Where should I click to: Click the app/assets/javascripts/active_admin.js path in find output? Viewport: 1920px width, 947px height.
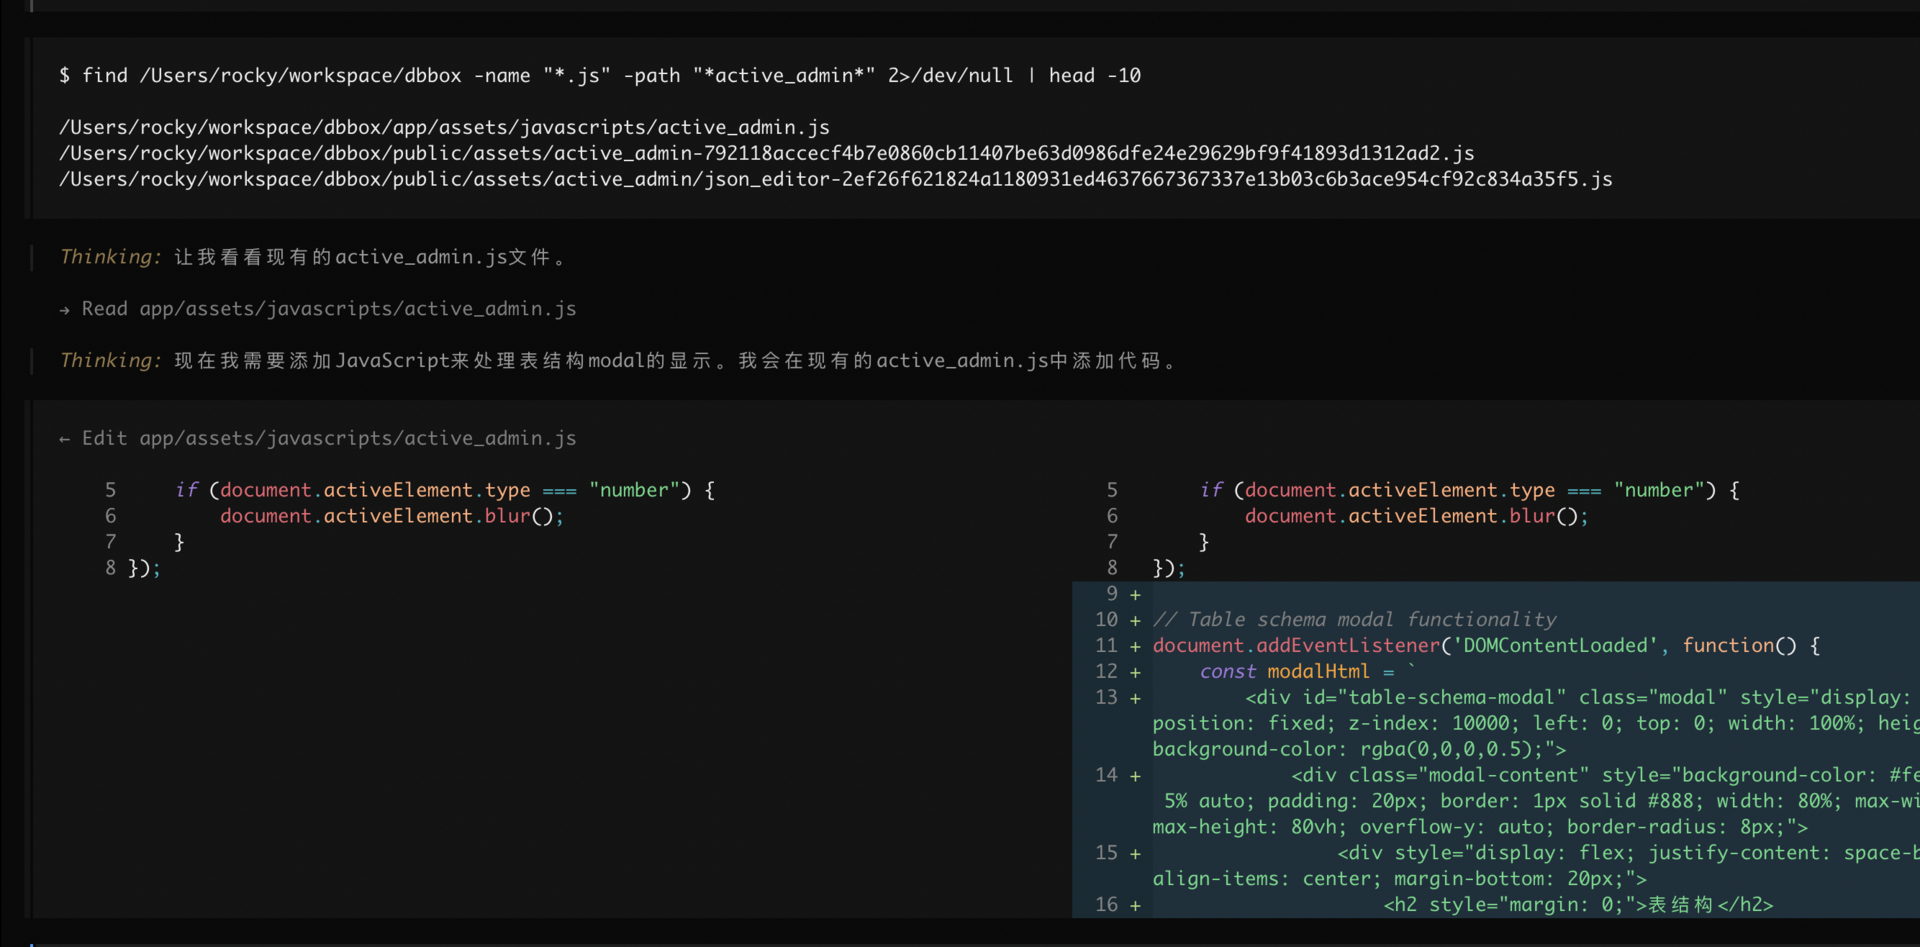[x=444, y=128]
